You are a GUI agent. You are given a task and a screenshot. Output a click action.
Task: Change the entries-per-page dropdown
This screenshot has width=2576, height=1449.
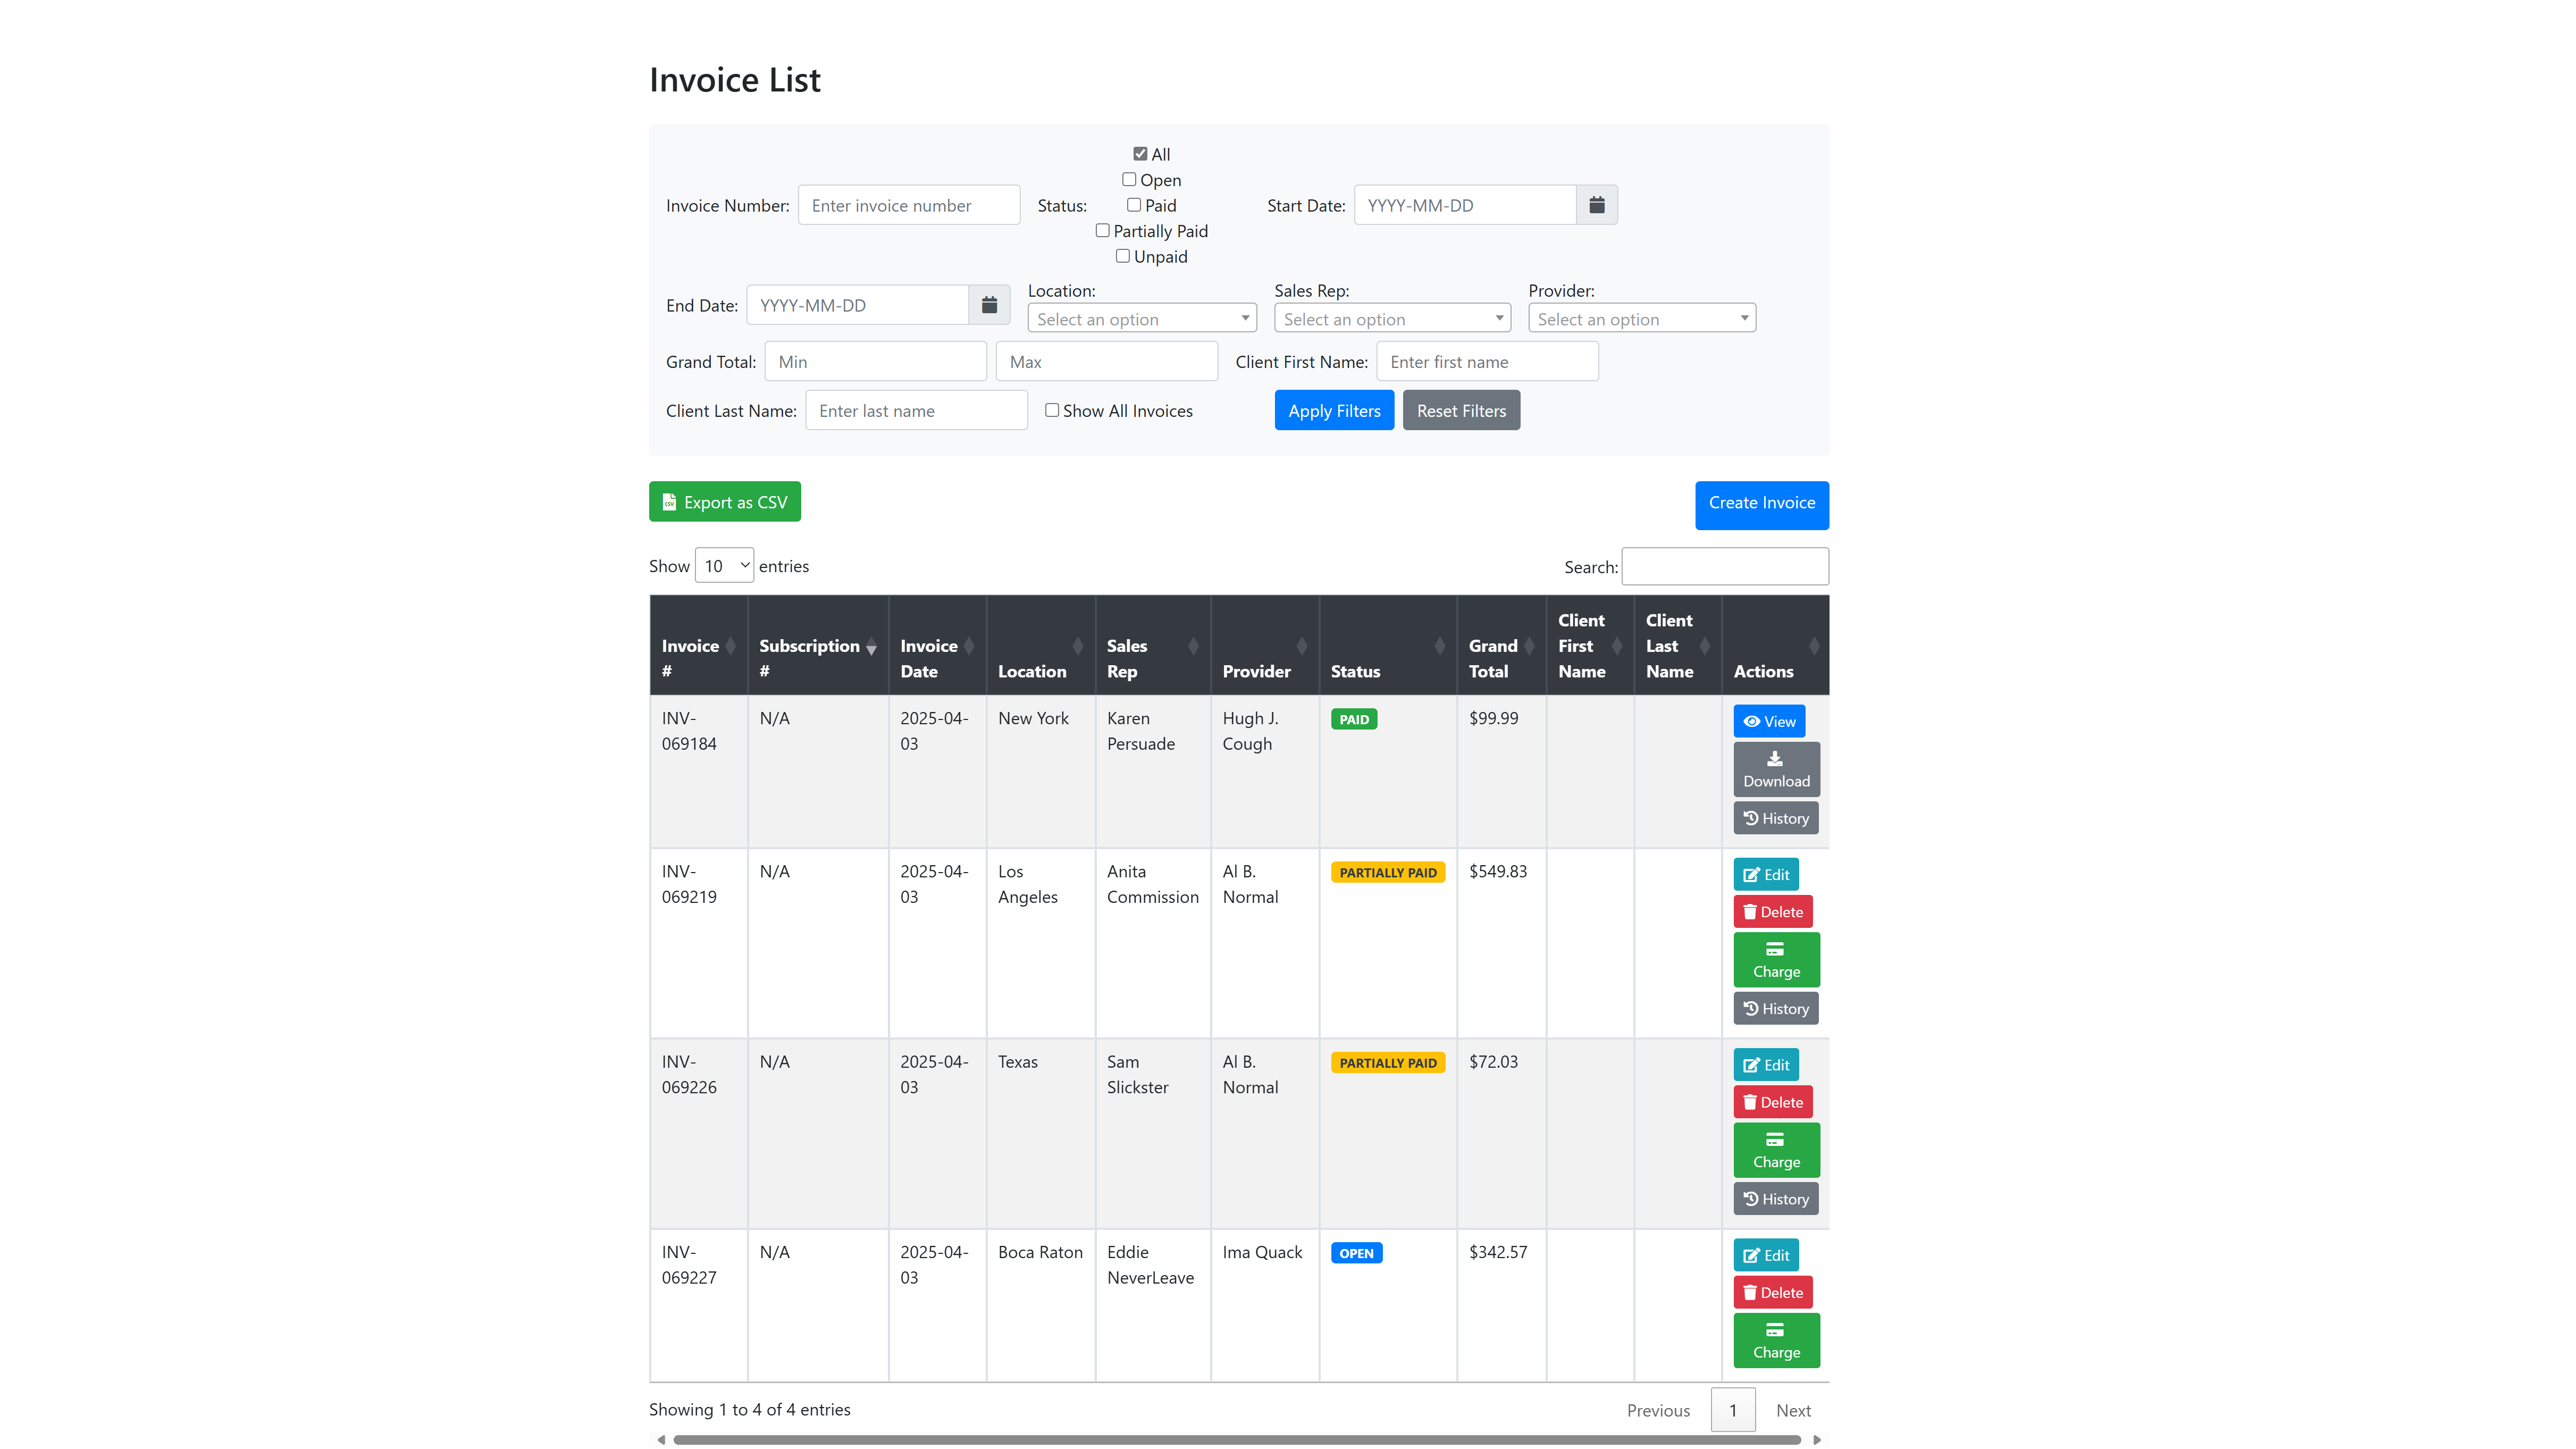[x=724, y=566]
